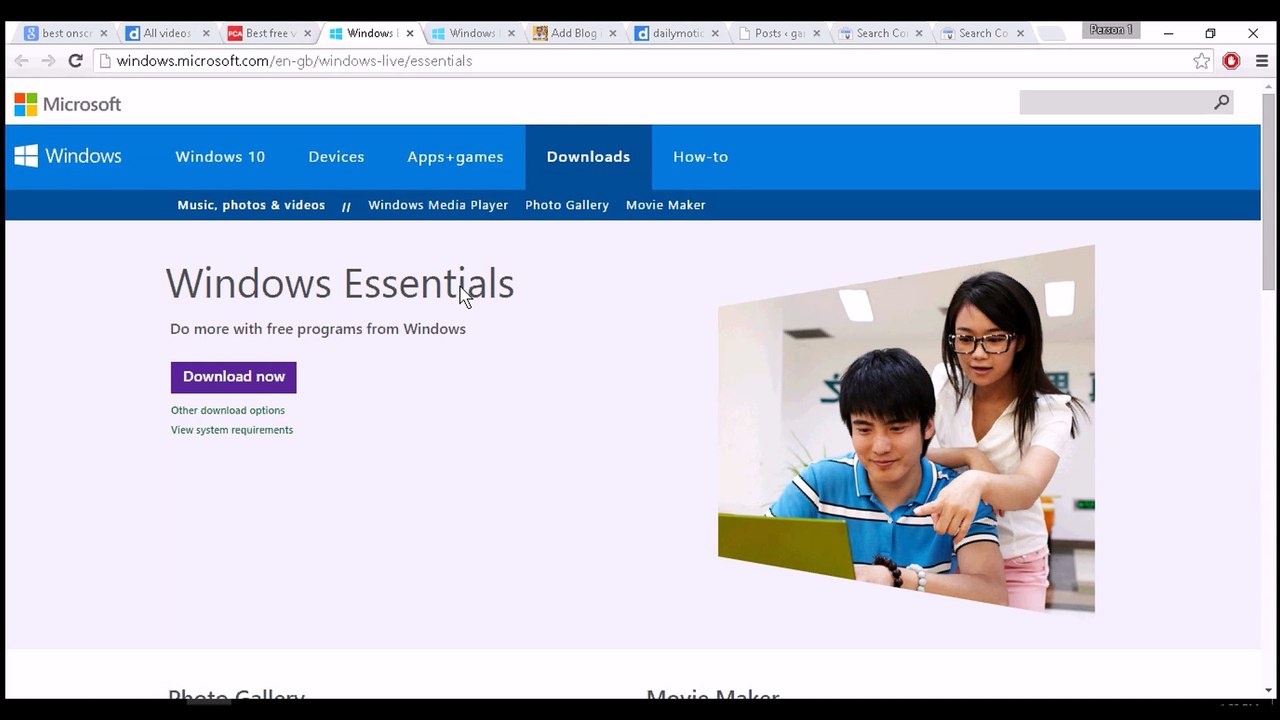
Task: Open the How-to menu item
Action: 700,157
